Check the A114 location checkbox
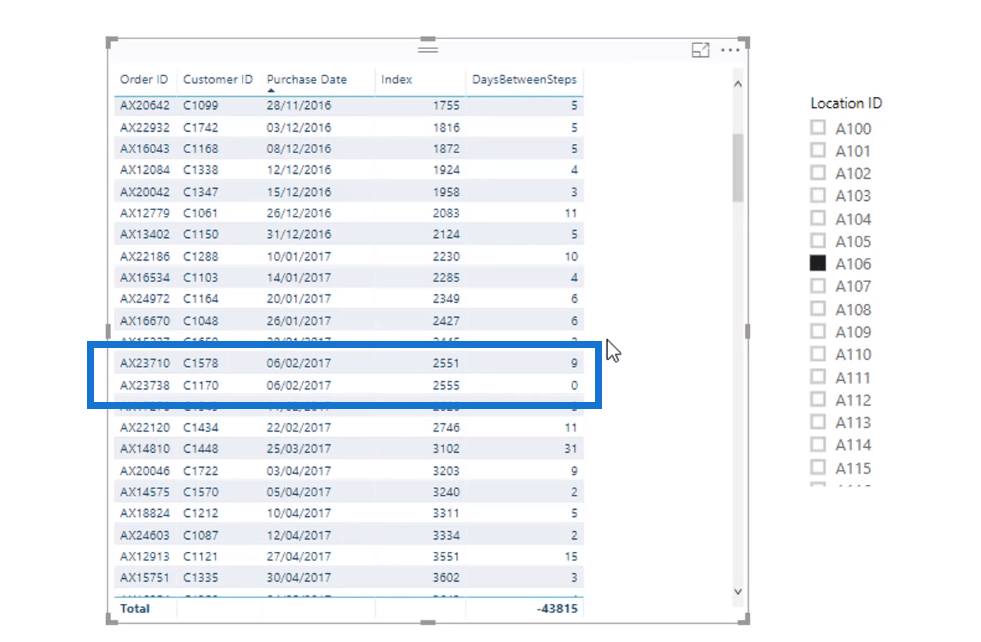 click(818, 445)
